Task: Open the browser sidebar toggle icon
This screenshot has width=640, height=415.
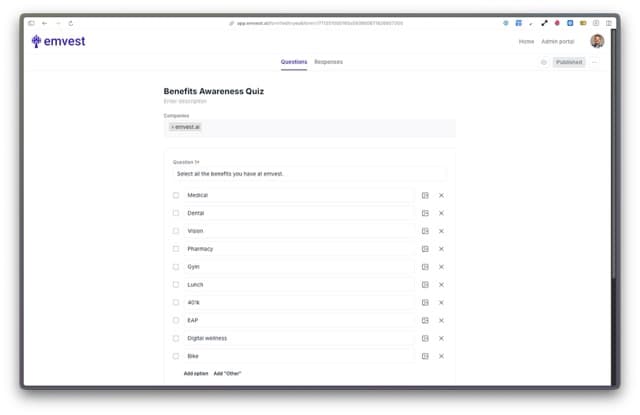Action: [31, 23]
